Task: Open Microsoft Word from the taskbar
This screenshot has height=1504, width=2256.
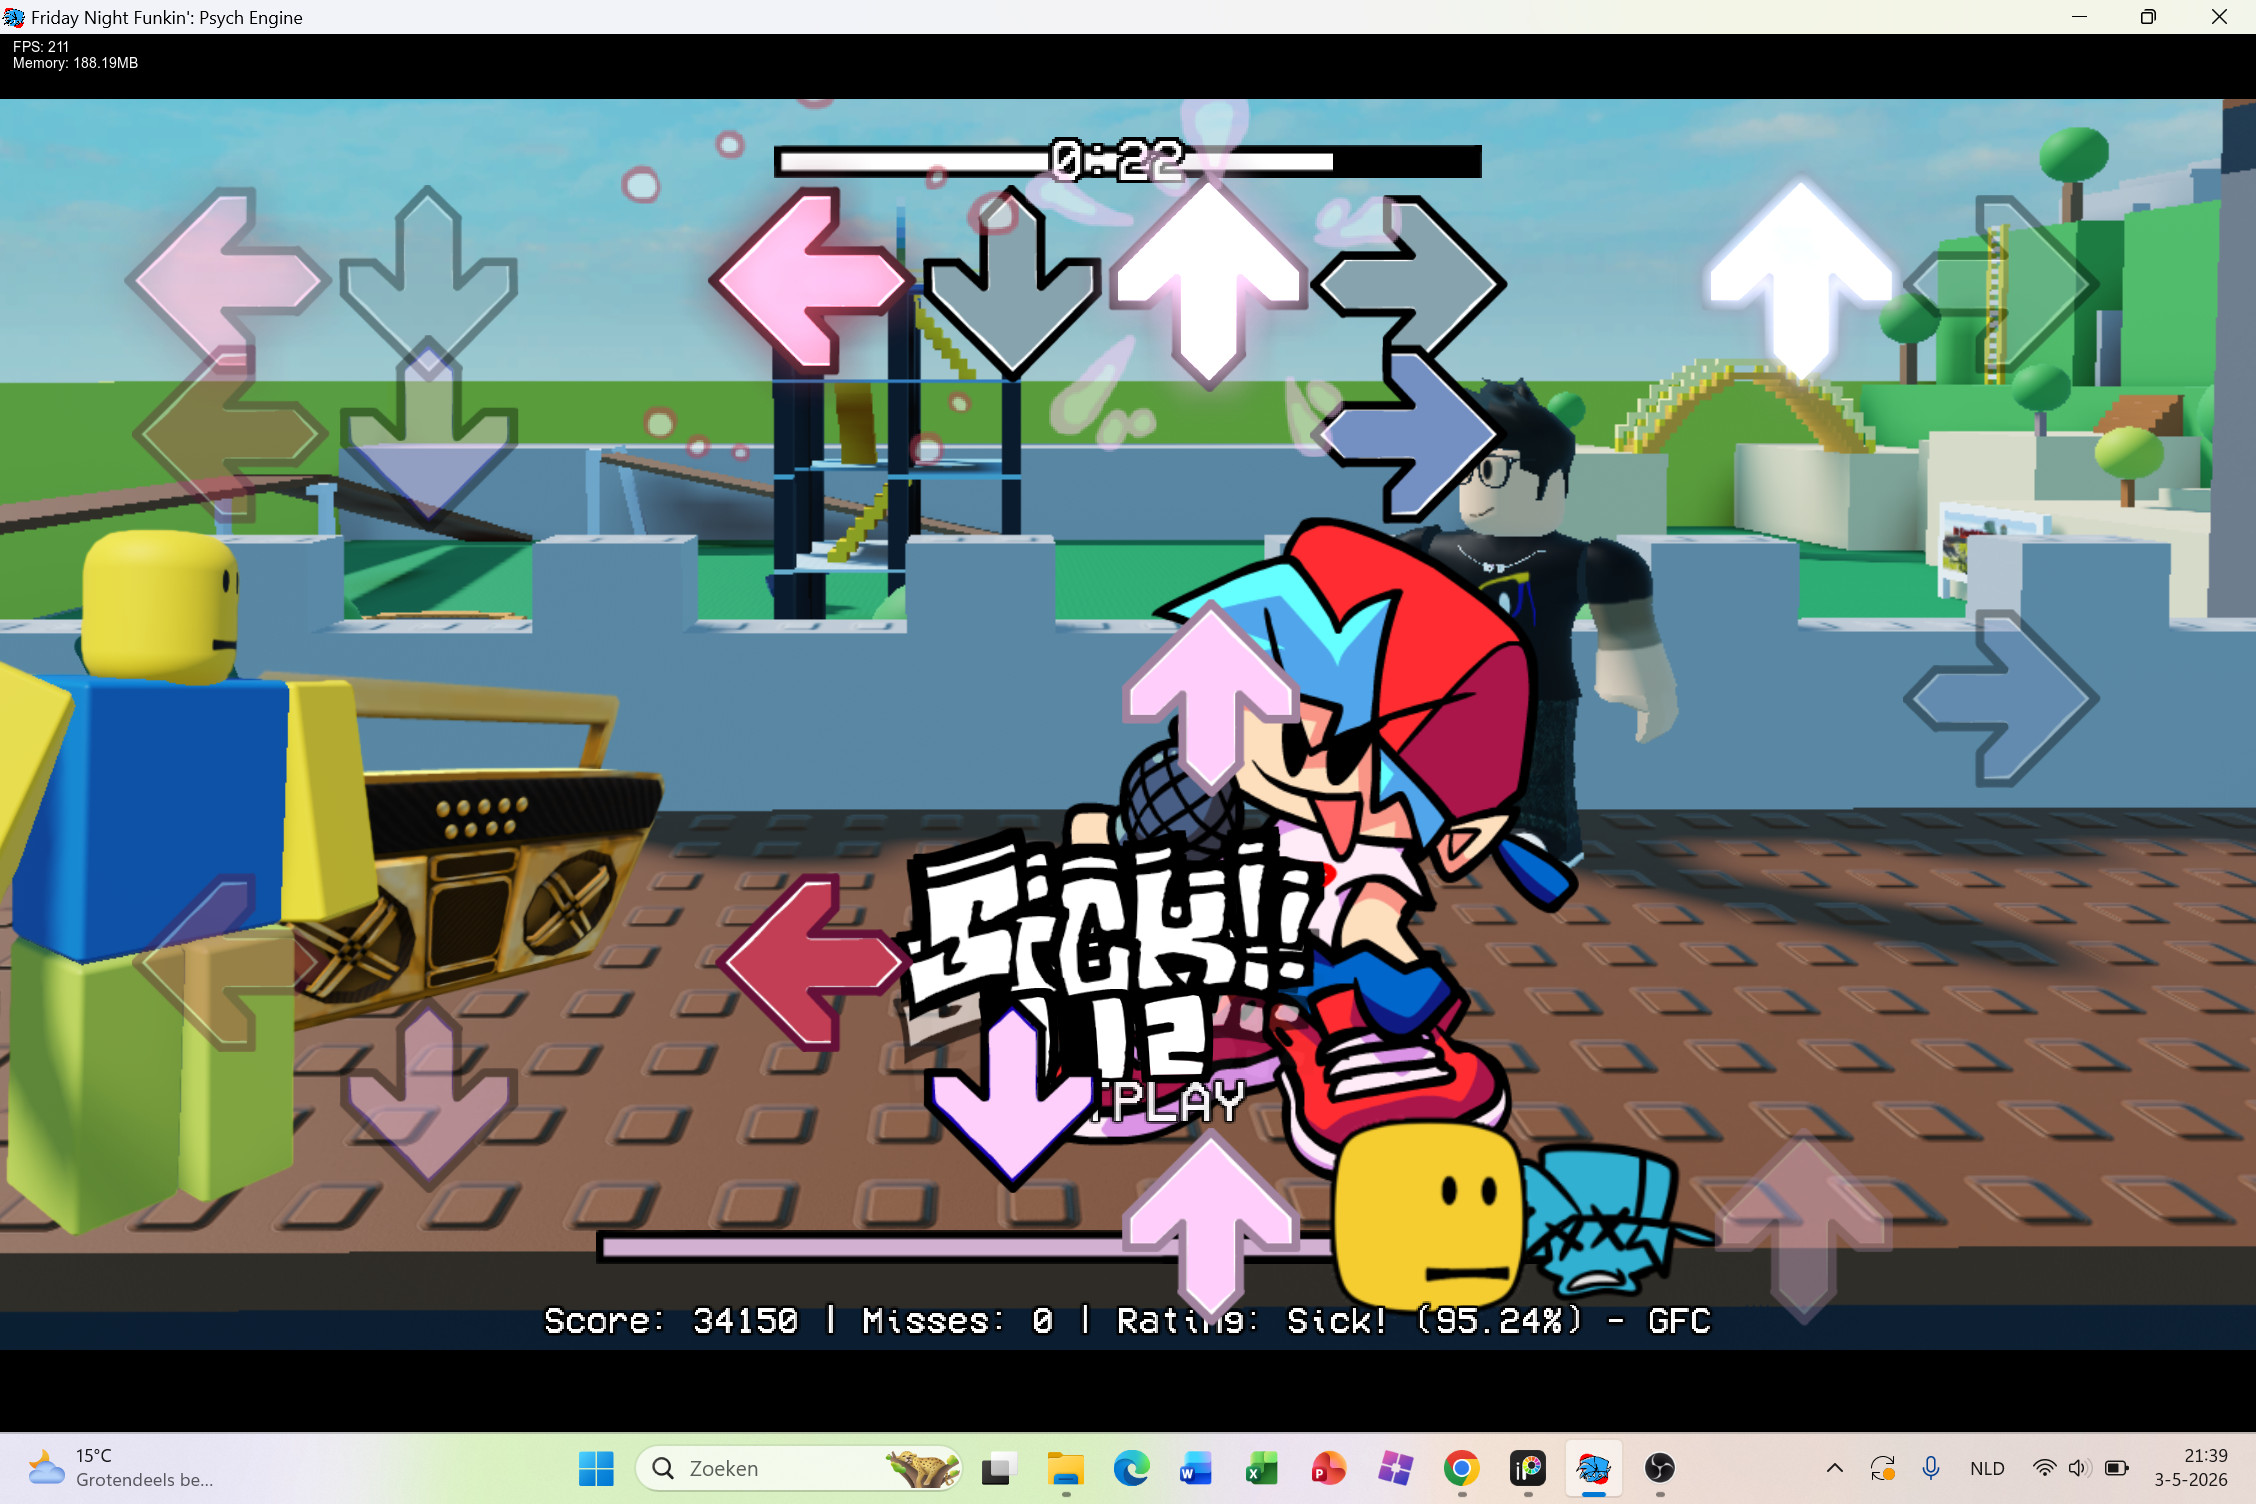Action: pyautogui.click(x=1196, y=1468)
